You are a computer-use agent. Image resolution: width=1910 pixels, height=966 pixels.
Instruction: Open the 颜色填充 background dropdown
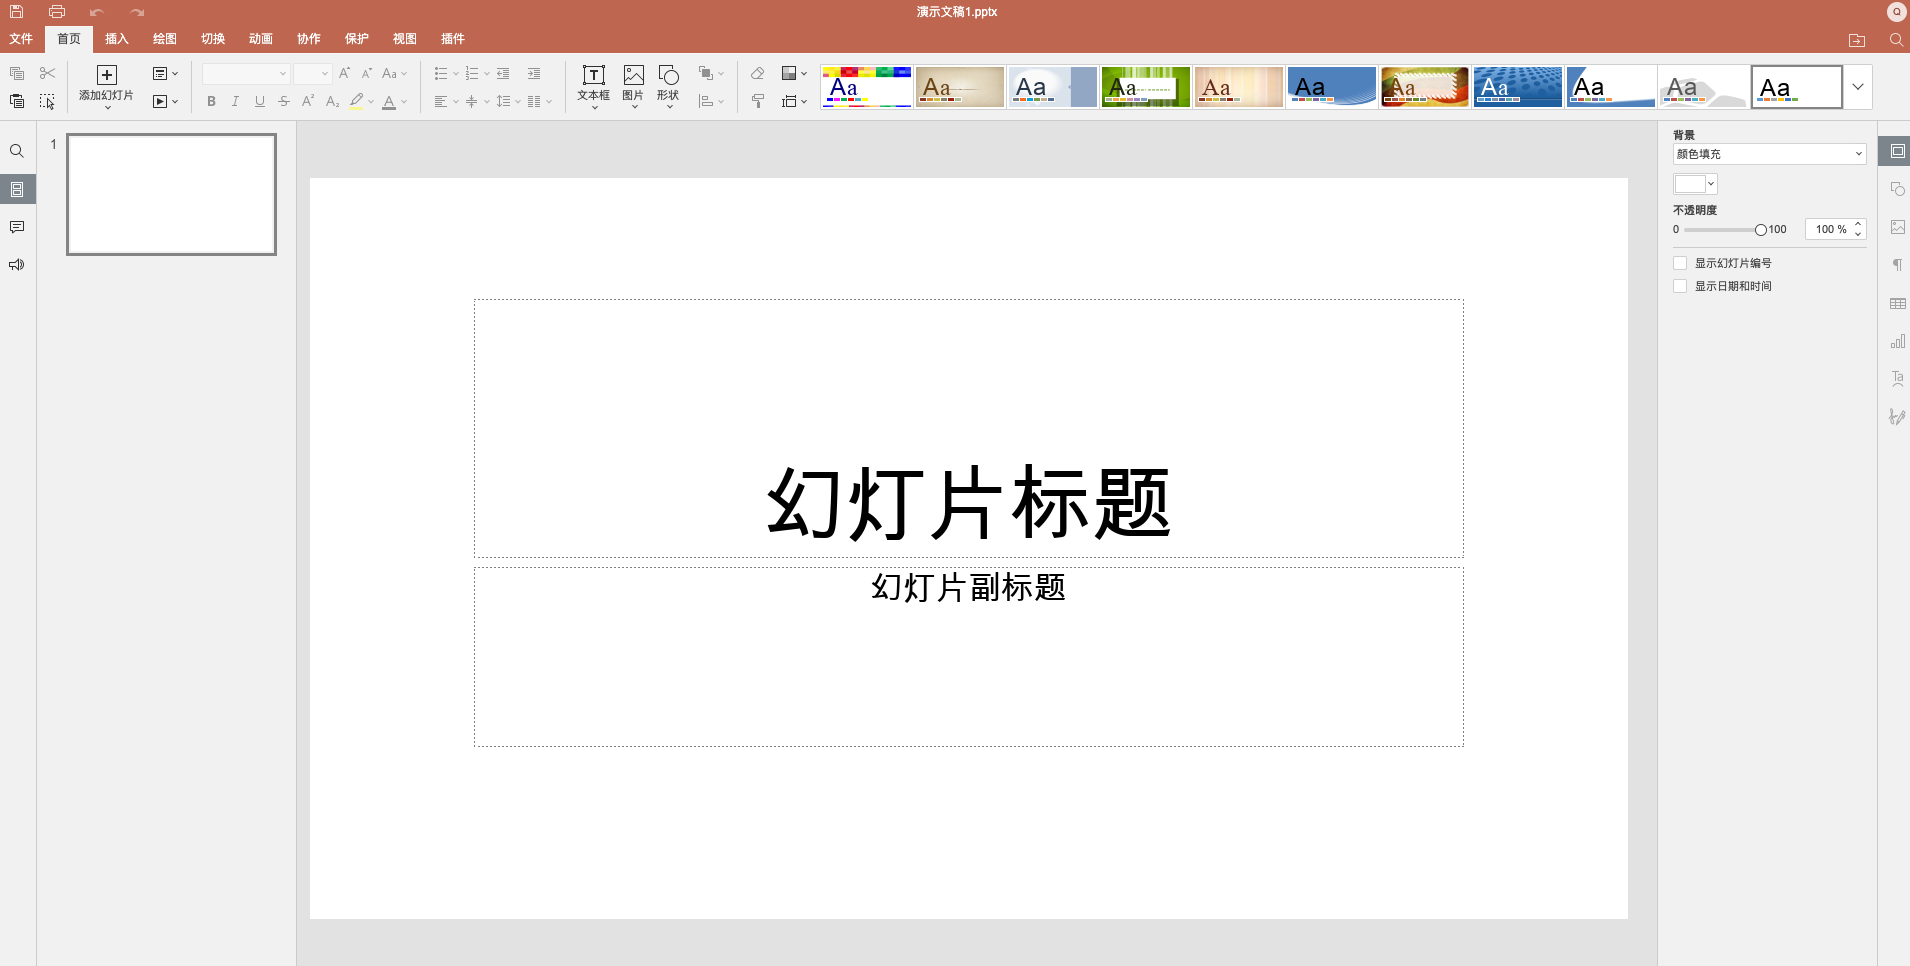coord(1769,154)
